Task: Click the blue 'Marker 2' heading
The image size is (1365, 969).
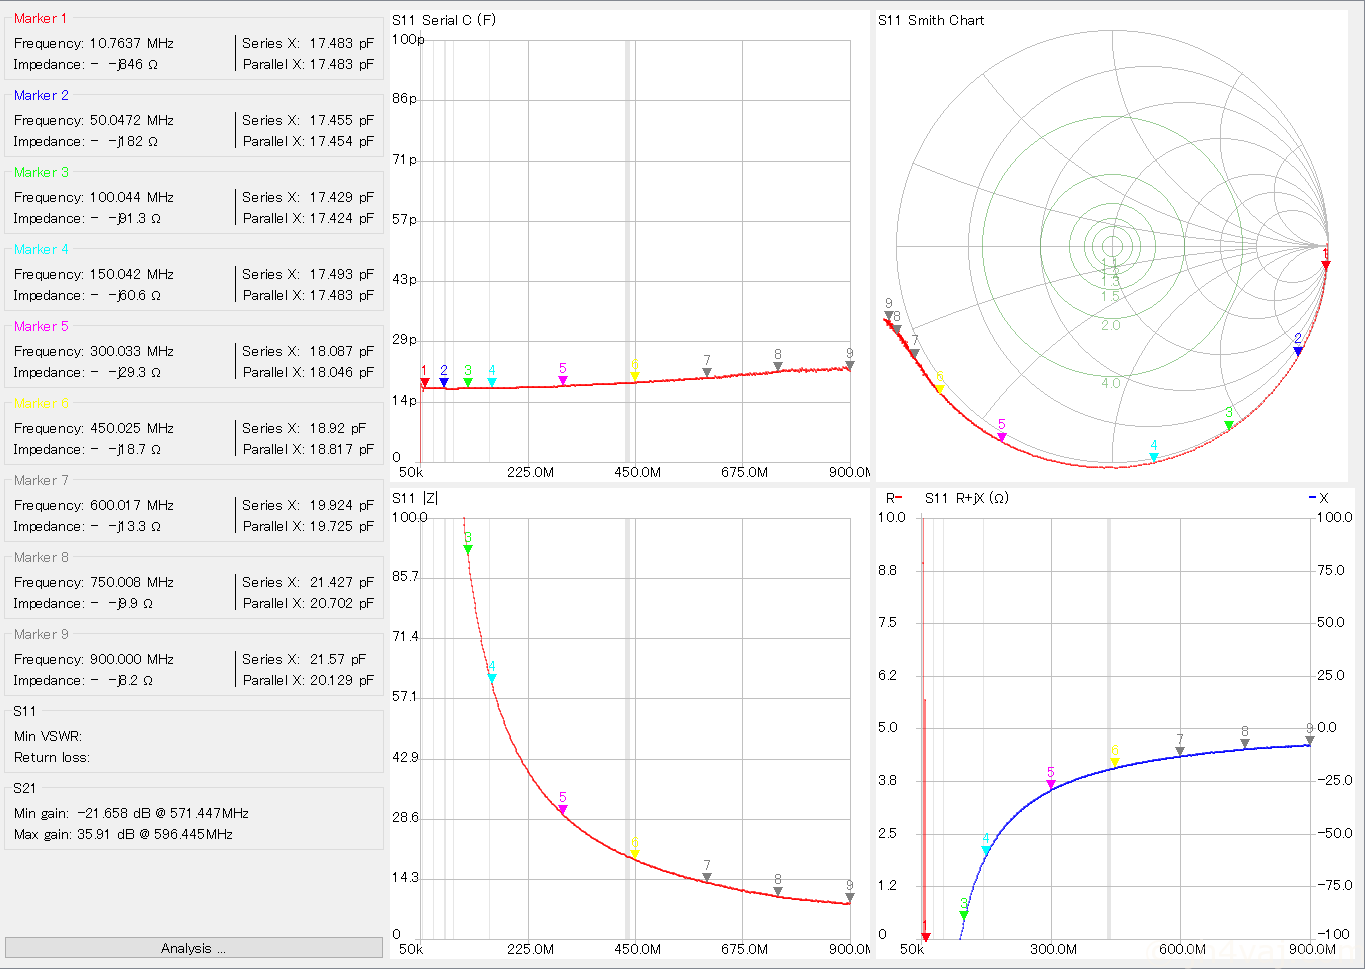Action: [41, 95]
